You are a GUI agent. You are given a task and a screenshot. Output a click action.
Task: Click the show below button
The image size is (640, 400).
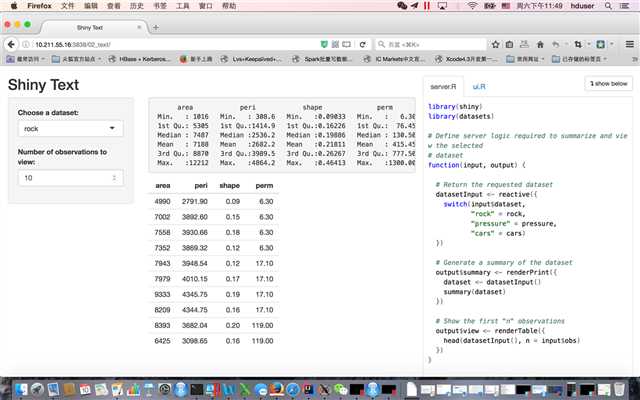coord(608,83)
